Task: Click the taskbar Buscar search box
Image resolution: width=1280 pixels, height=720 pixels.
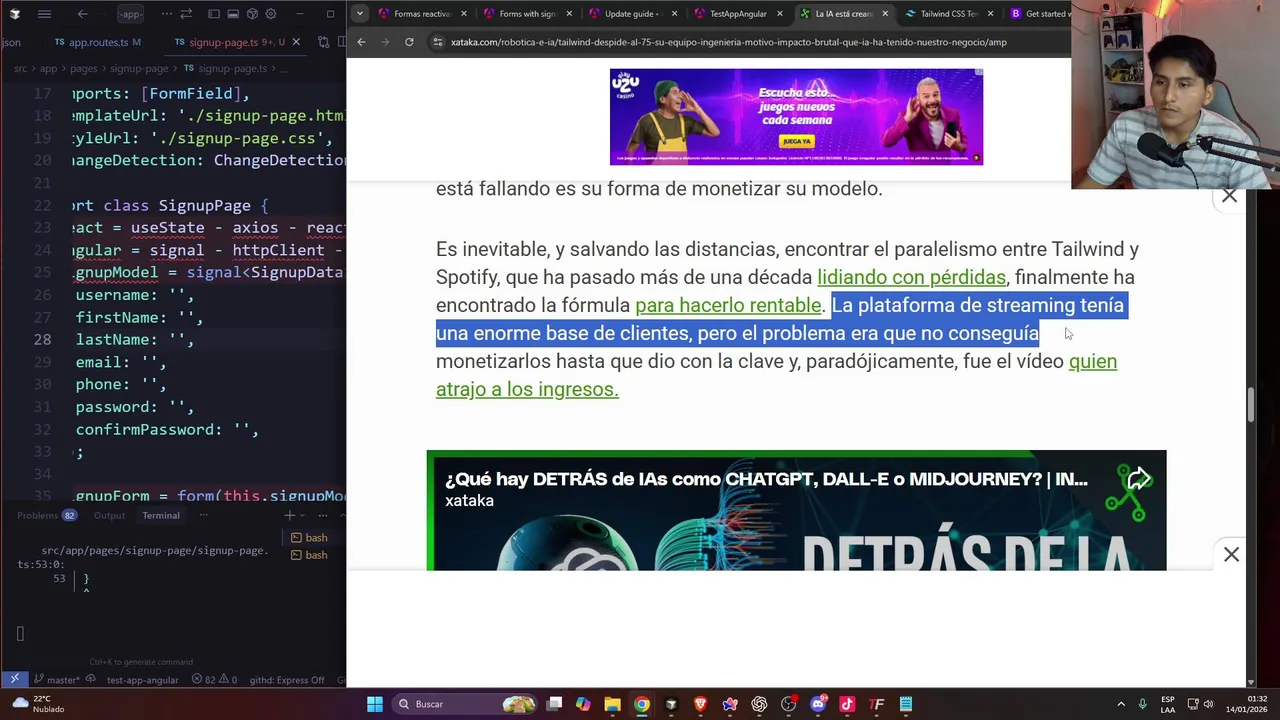Action: pos(465,704)
